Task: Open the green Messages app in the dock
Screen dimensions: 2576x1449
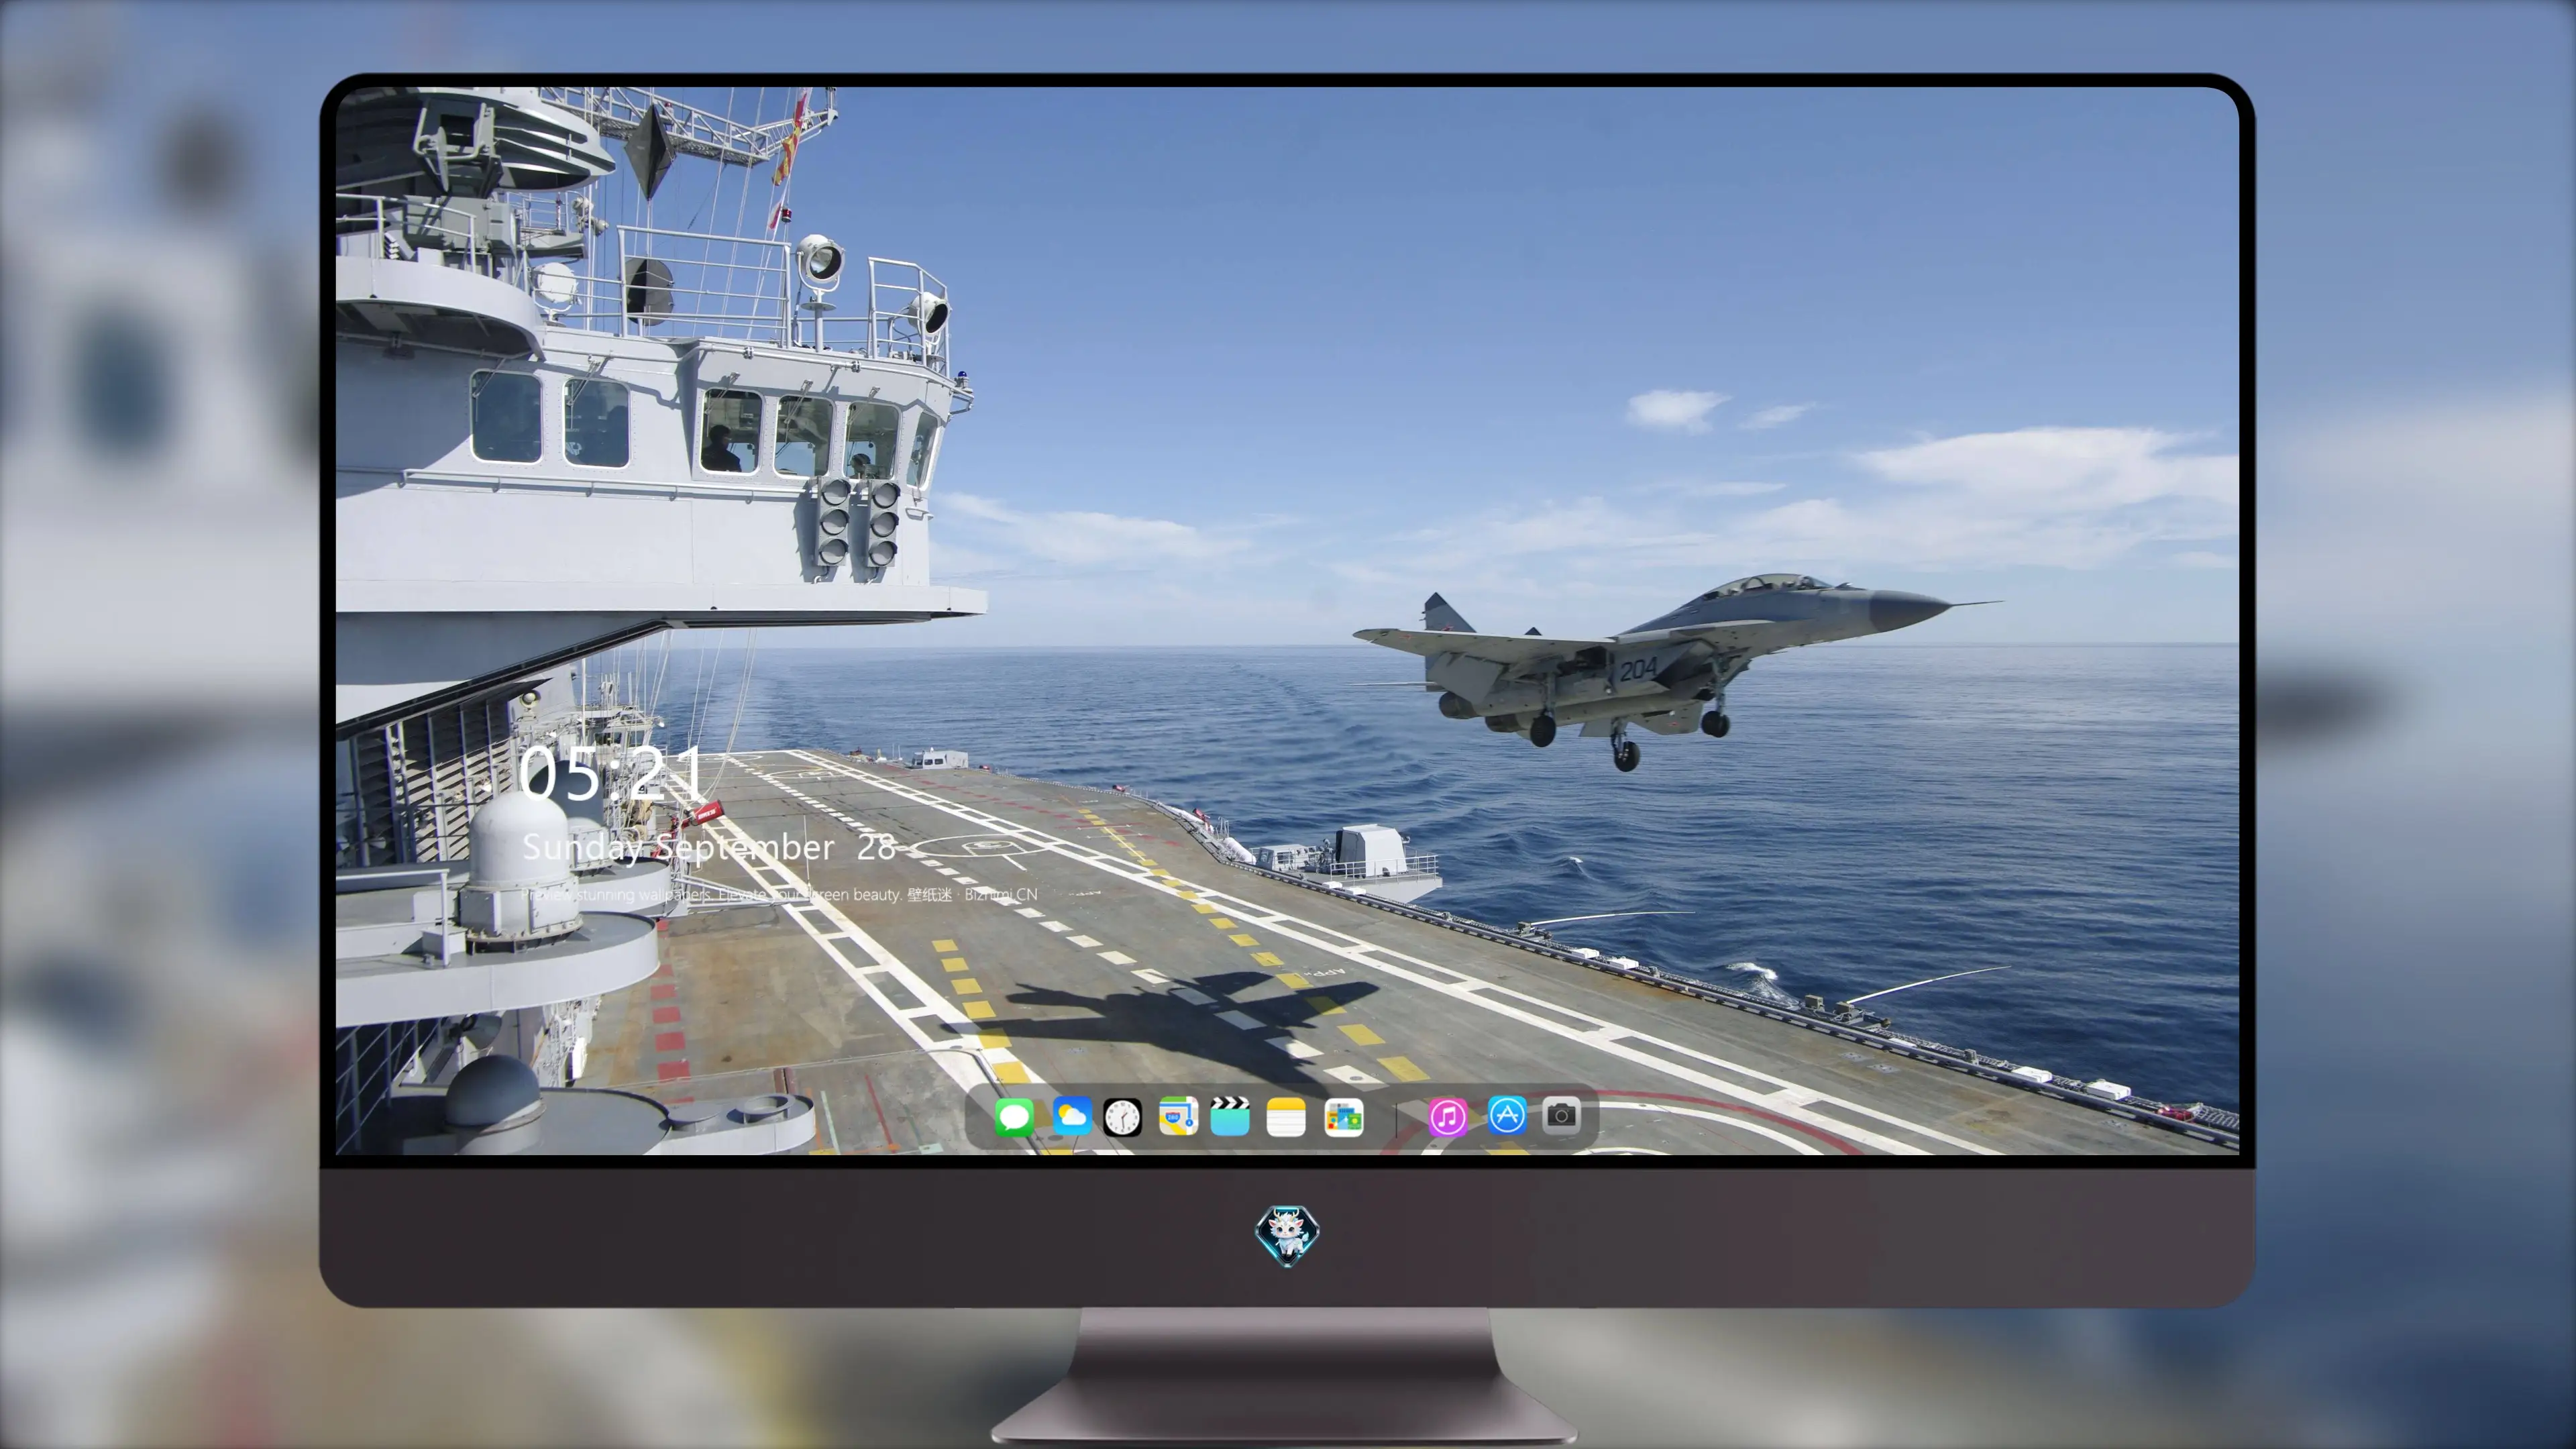Action: tap(1014, 1117)
